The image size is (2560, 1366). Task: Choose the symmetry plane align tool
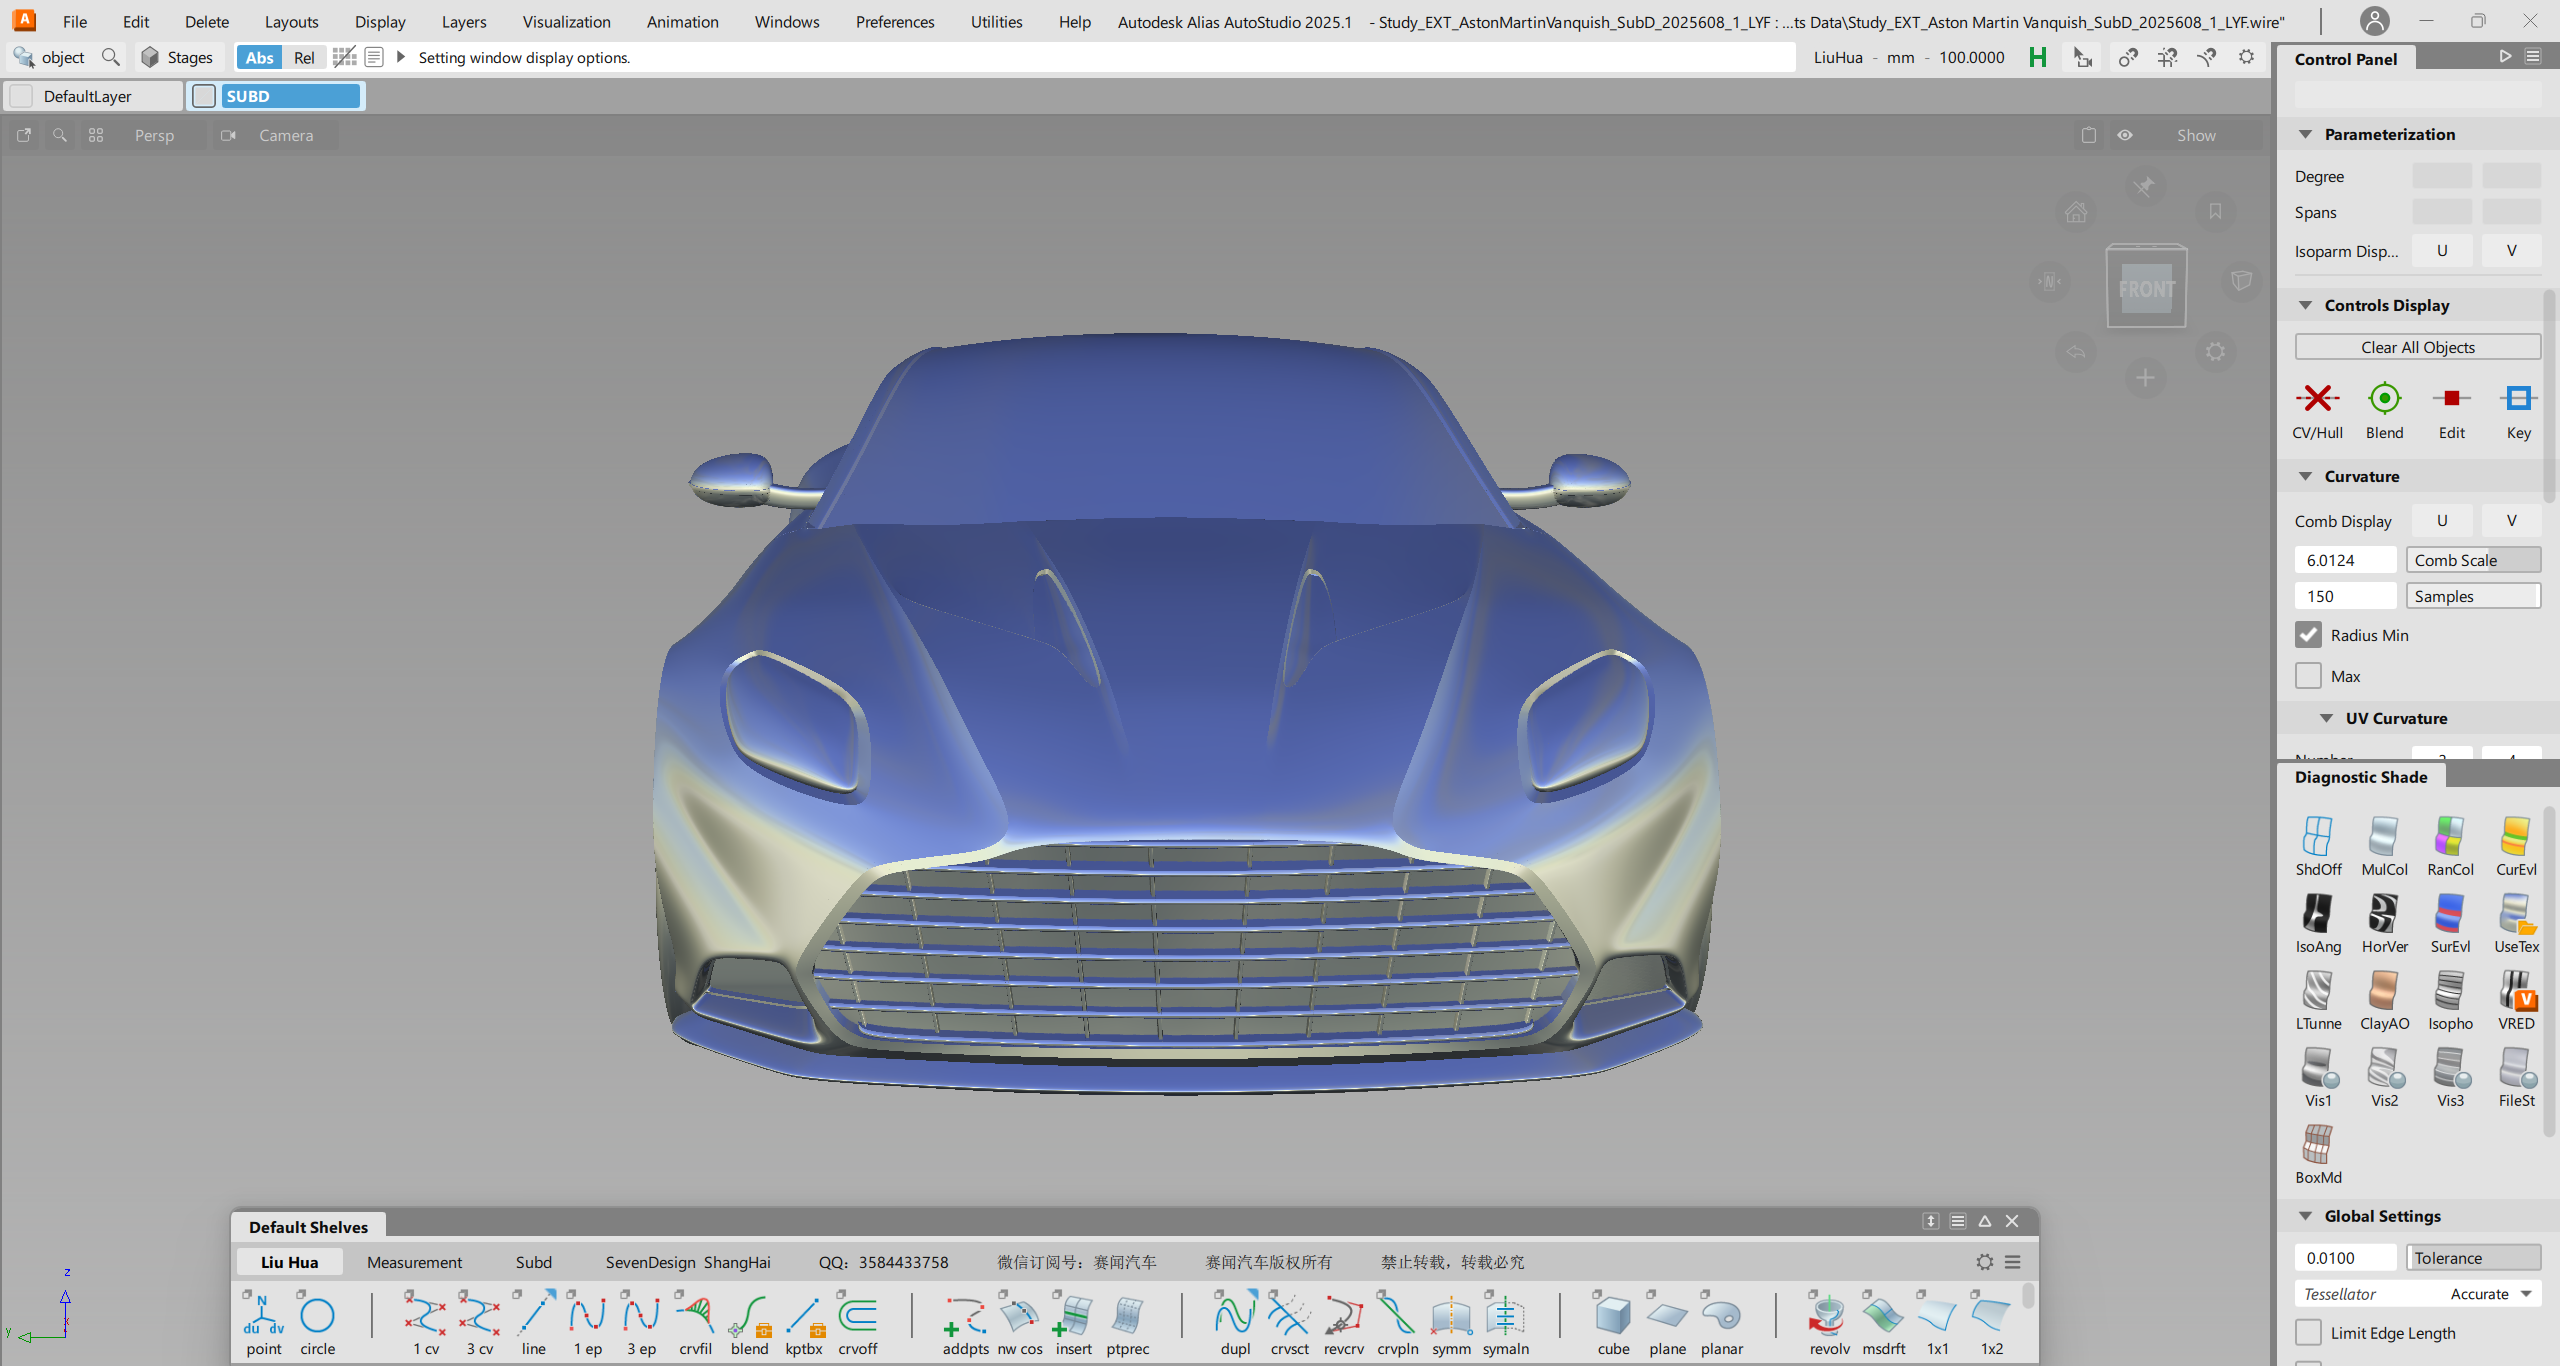[1504, 1318]
